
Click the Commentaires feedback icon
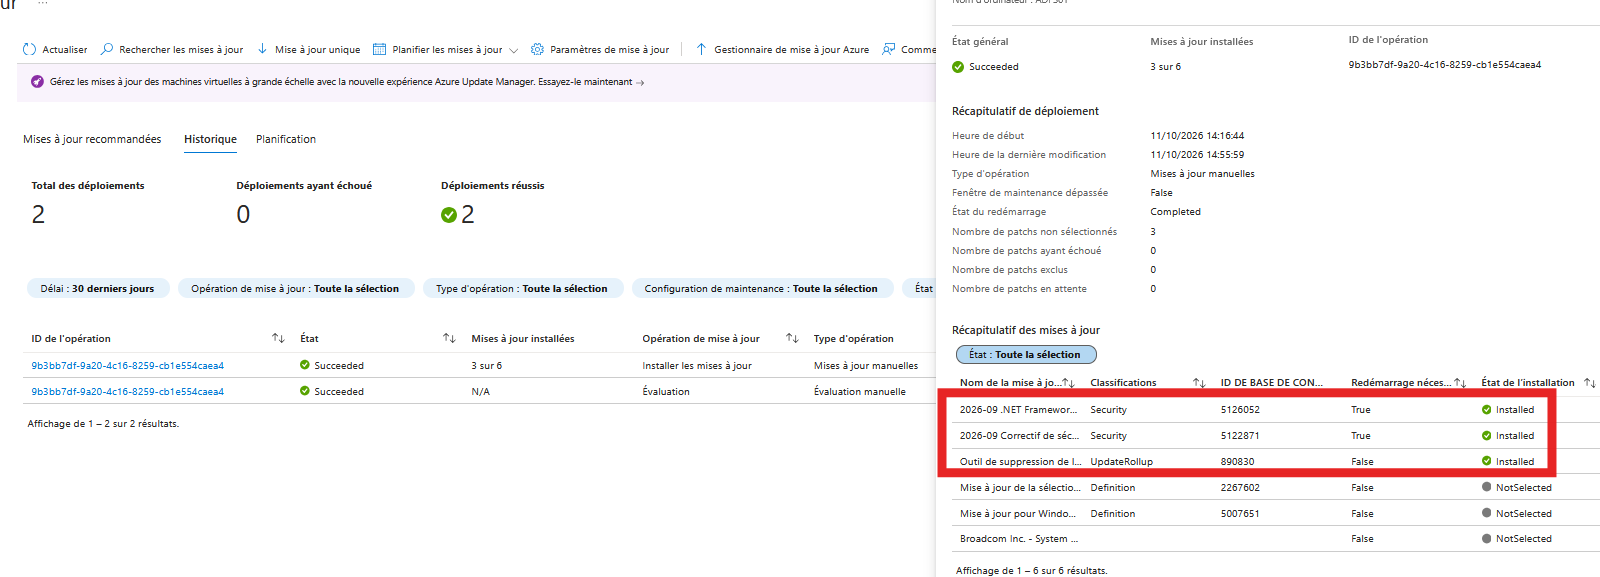click(x=889, y=49)
